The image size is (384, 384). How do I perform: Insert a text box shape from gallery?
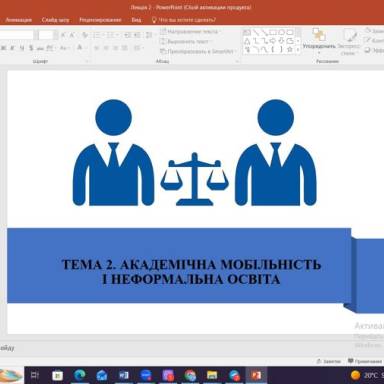[247, 32]
